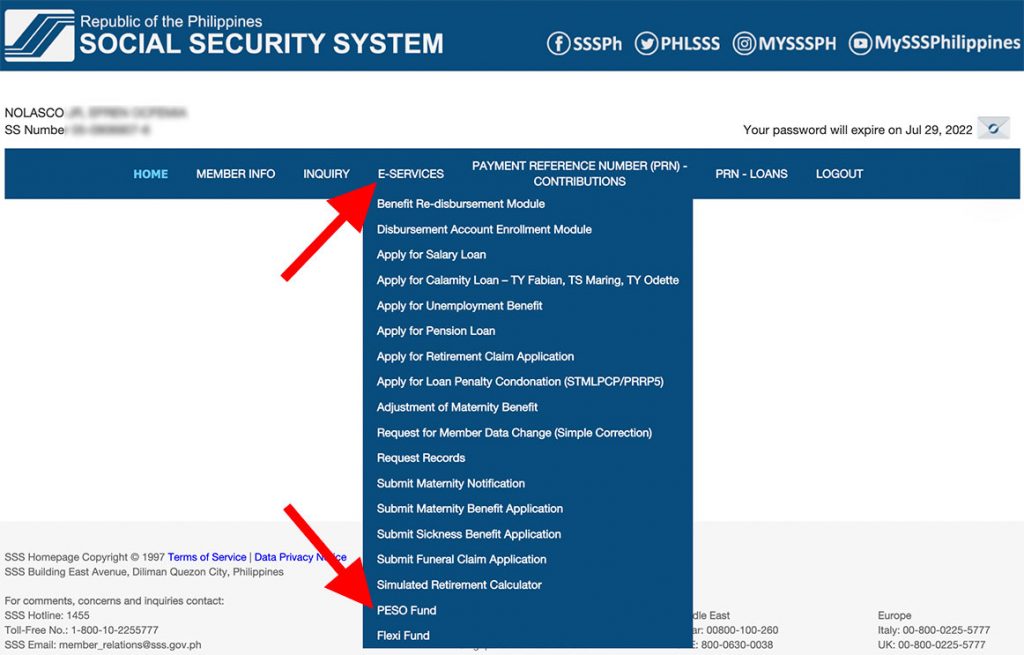Go to the HOME menu
Screen dimensions: 1024x655
[150, 174]
